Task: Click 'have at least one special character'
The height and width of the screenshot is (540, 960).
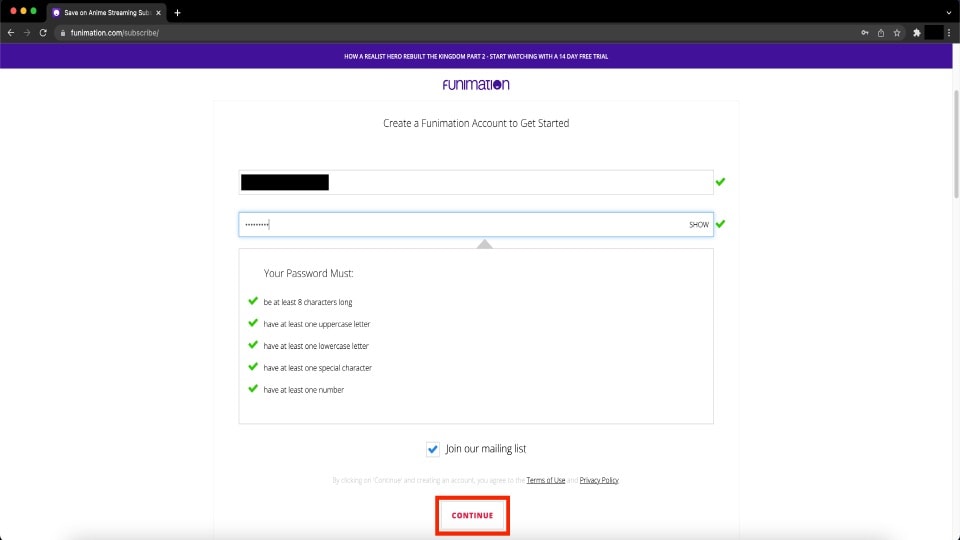Action: 317,368
